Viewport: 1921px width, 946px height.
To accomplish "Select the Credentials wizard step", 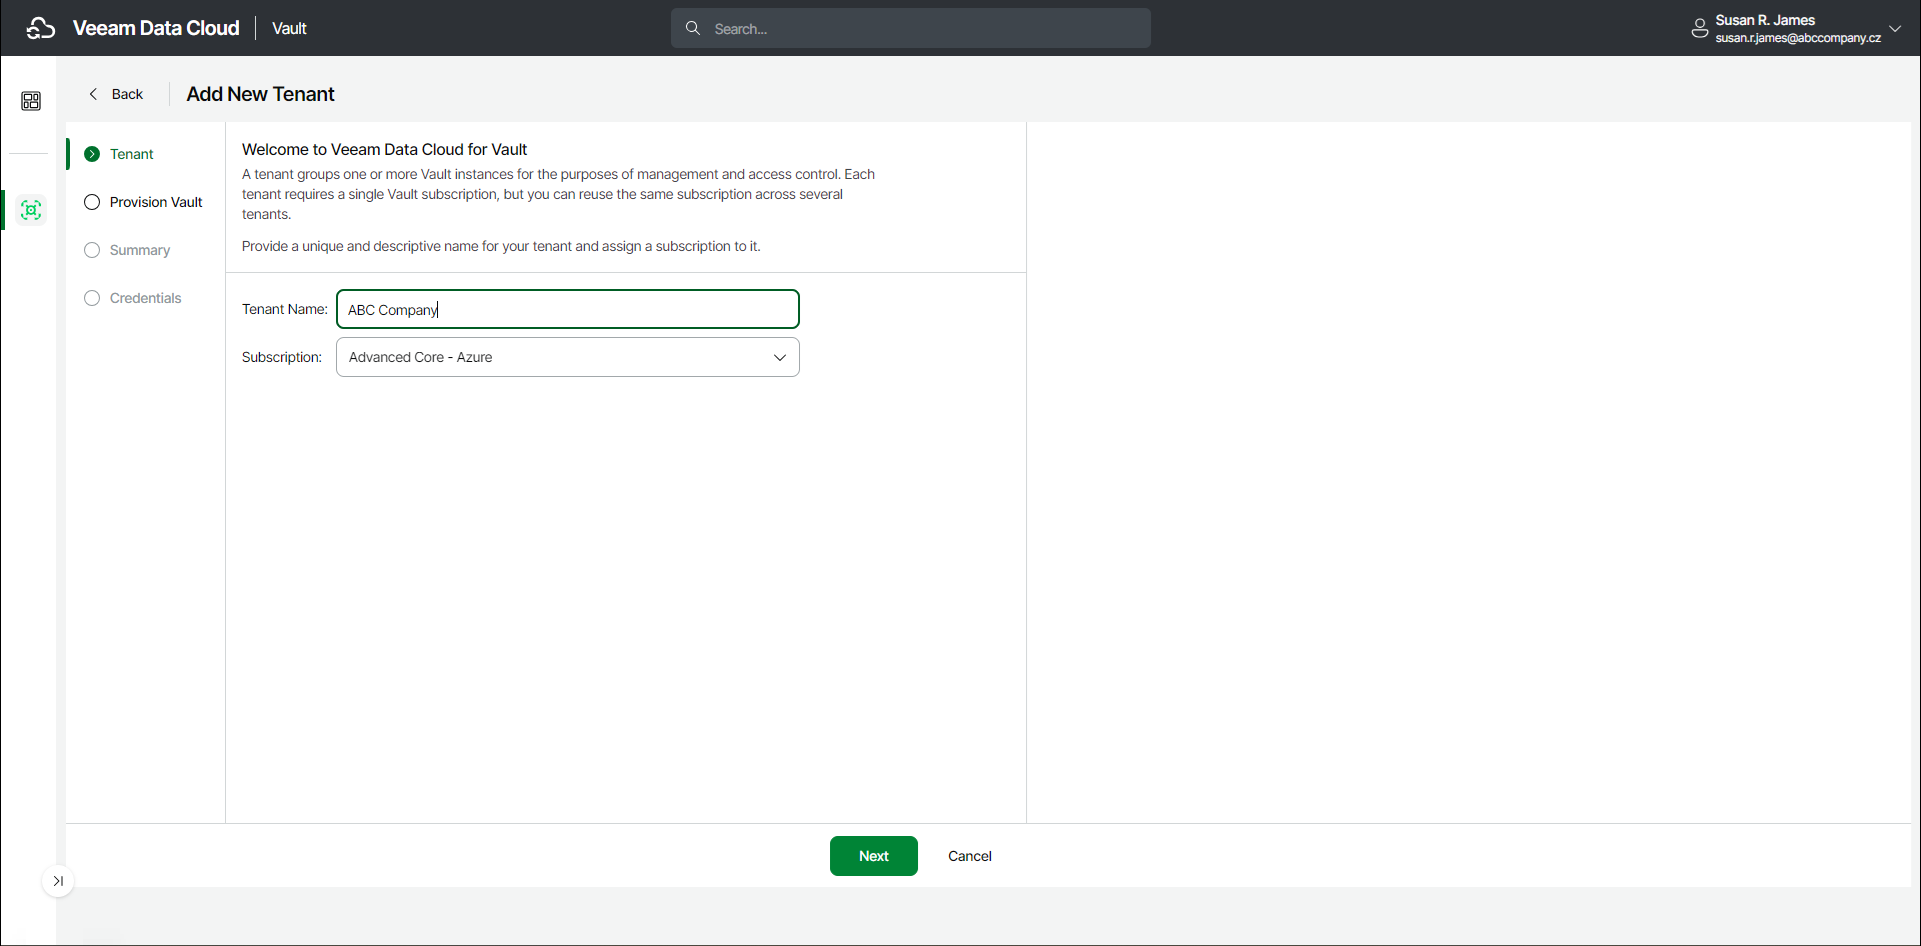I will [134, 298].
